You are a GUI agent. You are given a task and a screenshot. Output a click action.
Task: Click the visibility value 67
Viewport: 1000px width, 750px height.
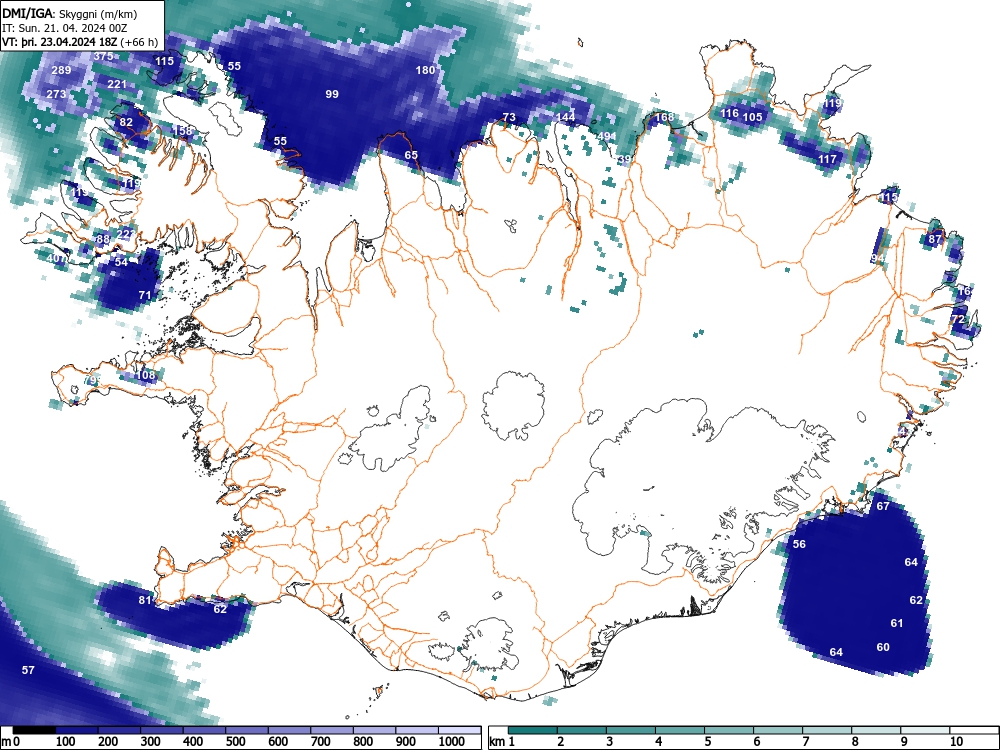point(883,506)
